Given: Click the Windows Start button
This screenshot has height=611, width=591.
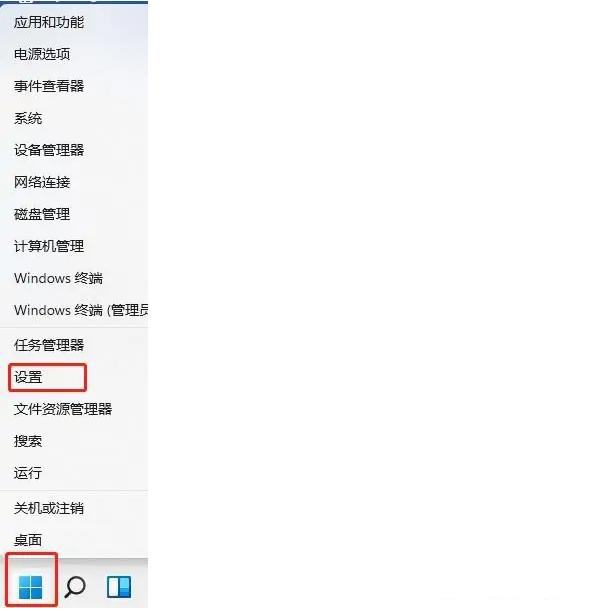Looking at the screenshot, I should pos(30,587).
